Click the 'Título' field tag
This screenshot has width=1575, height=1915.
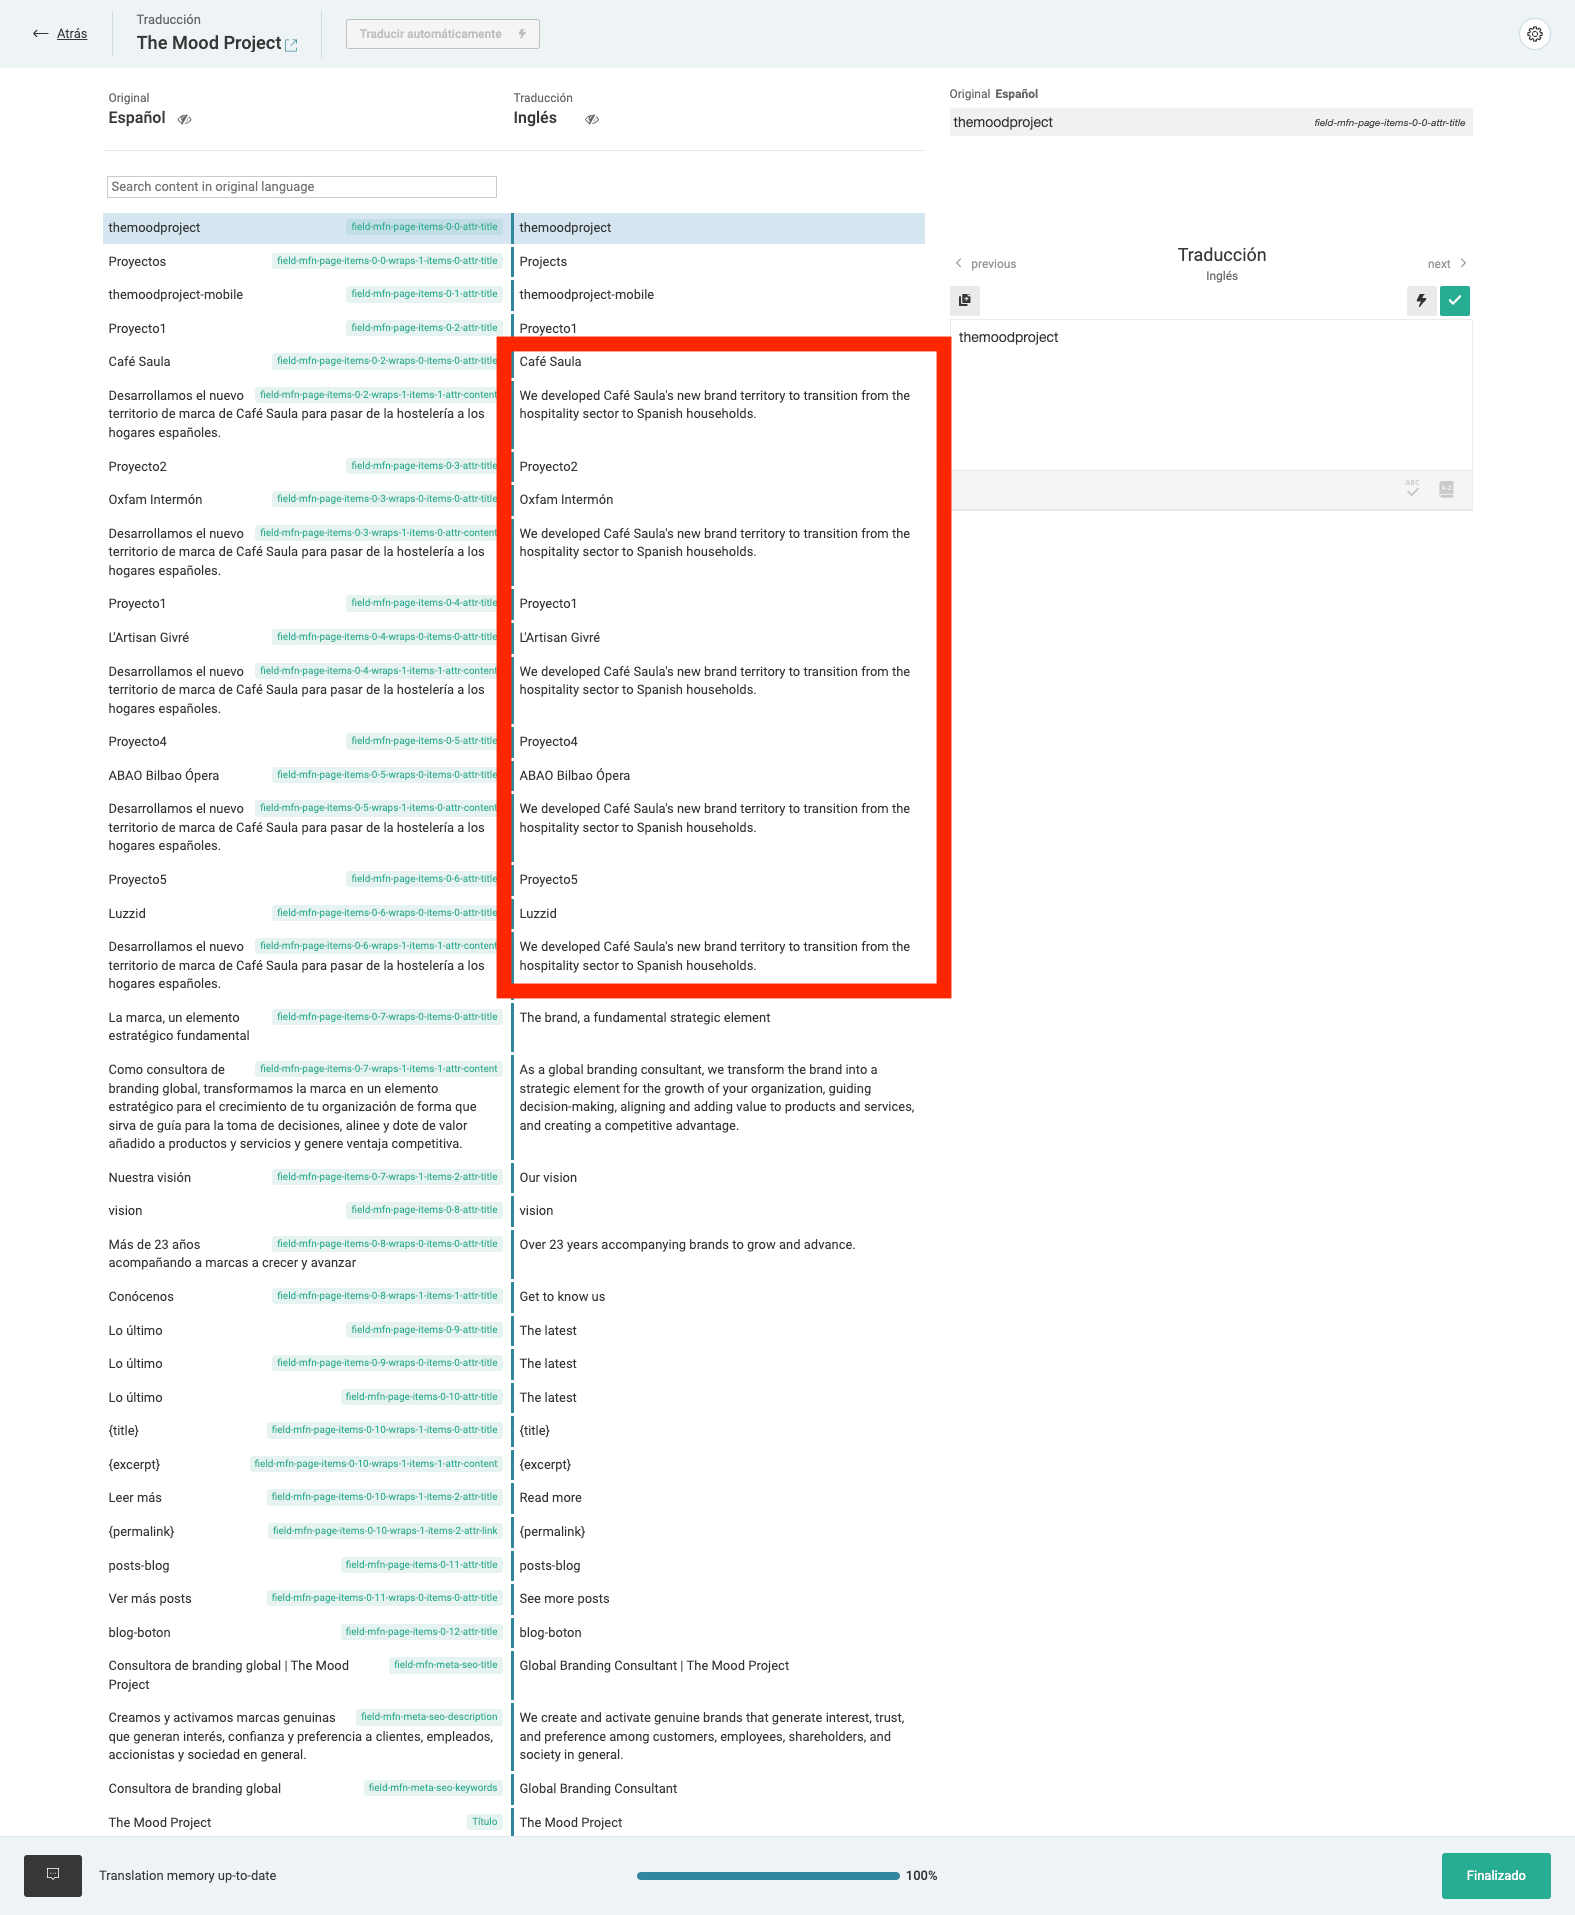(x=485, y=1822)
